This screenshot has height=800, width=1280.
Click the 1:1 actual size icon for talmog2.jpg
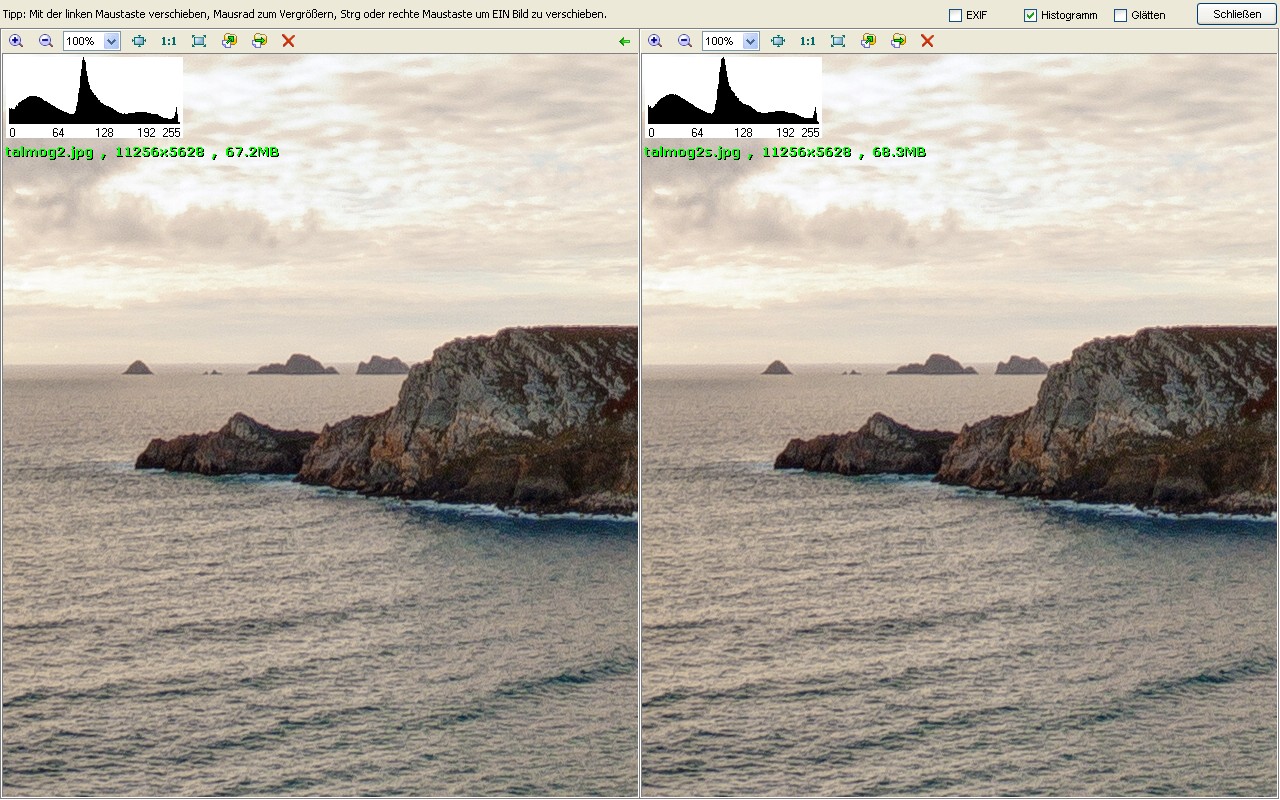[169, 41]
